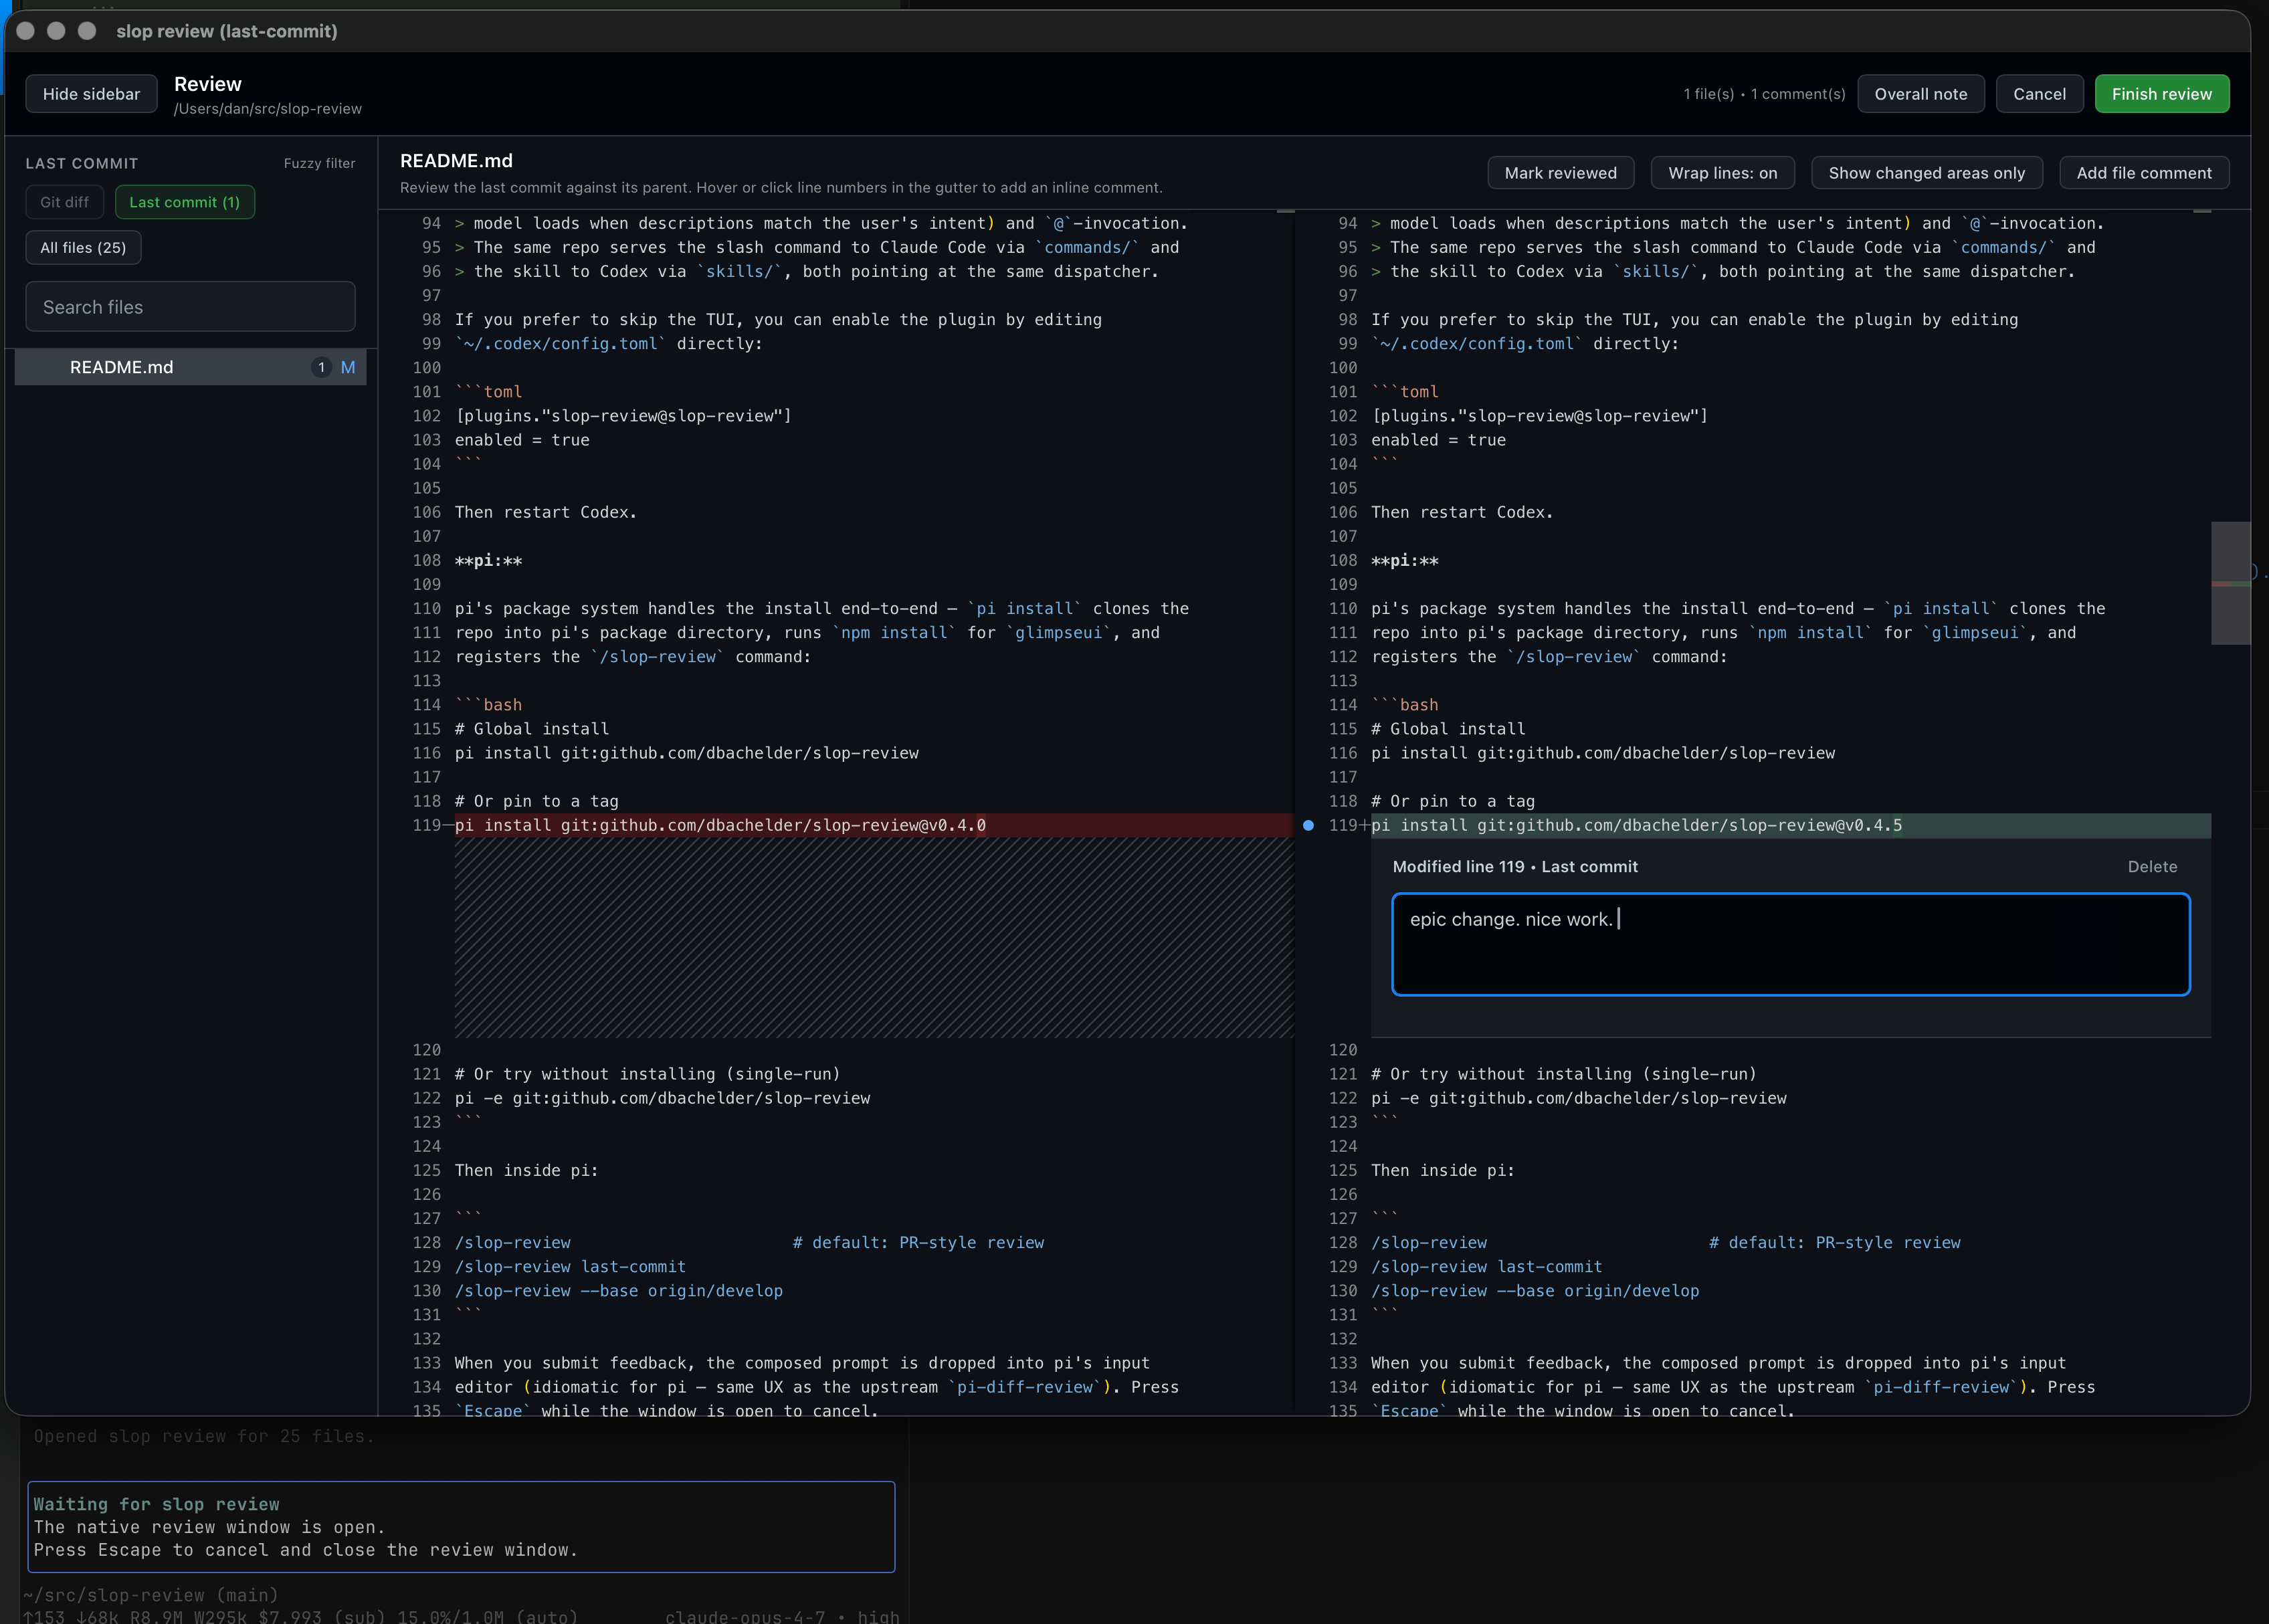2269x1624 pixels.
Task: Click 'enabled = true' in the left pane
Action: click(x=522, y=440)
